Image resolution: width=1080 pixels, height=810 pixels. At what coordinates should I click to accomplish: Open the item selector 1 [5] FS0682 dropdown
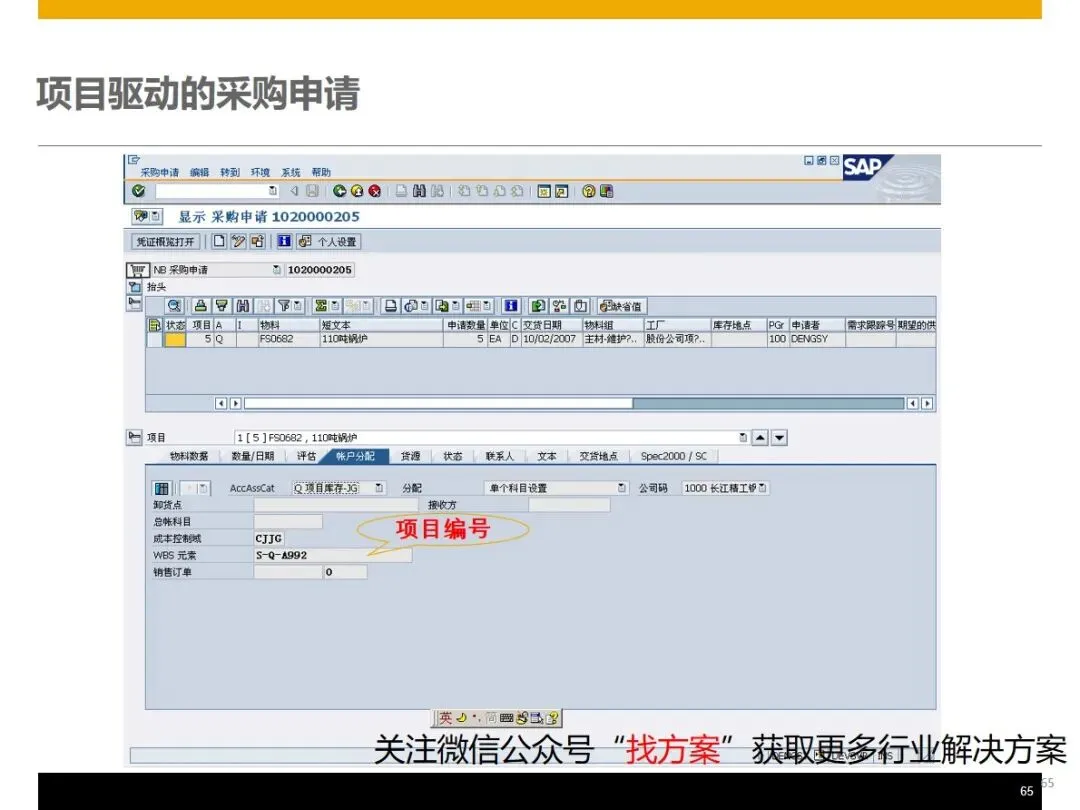742,437
